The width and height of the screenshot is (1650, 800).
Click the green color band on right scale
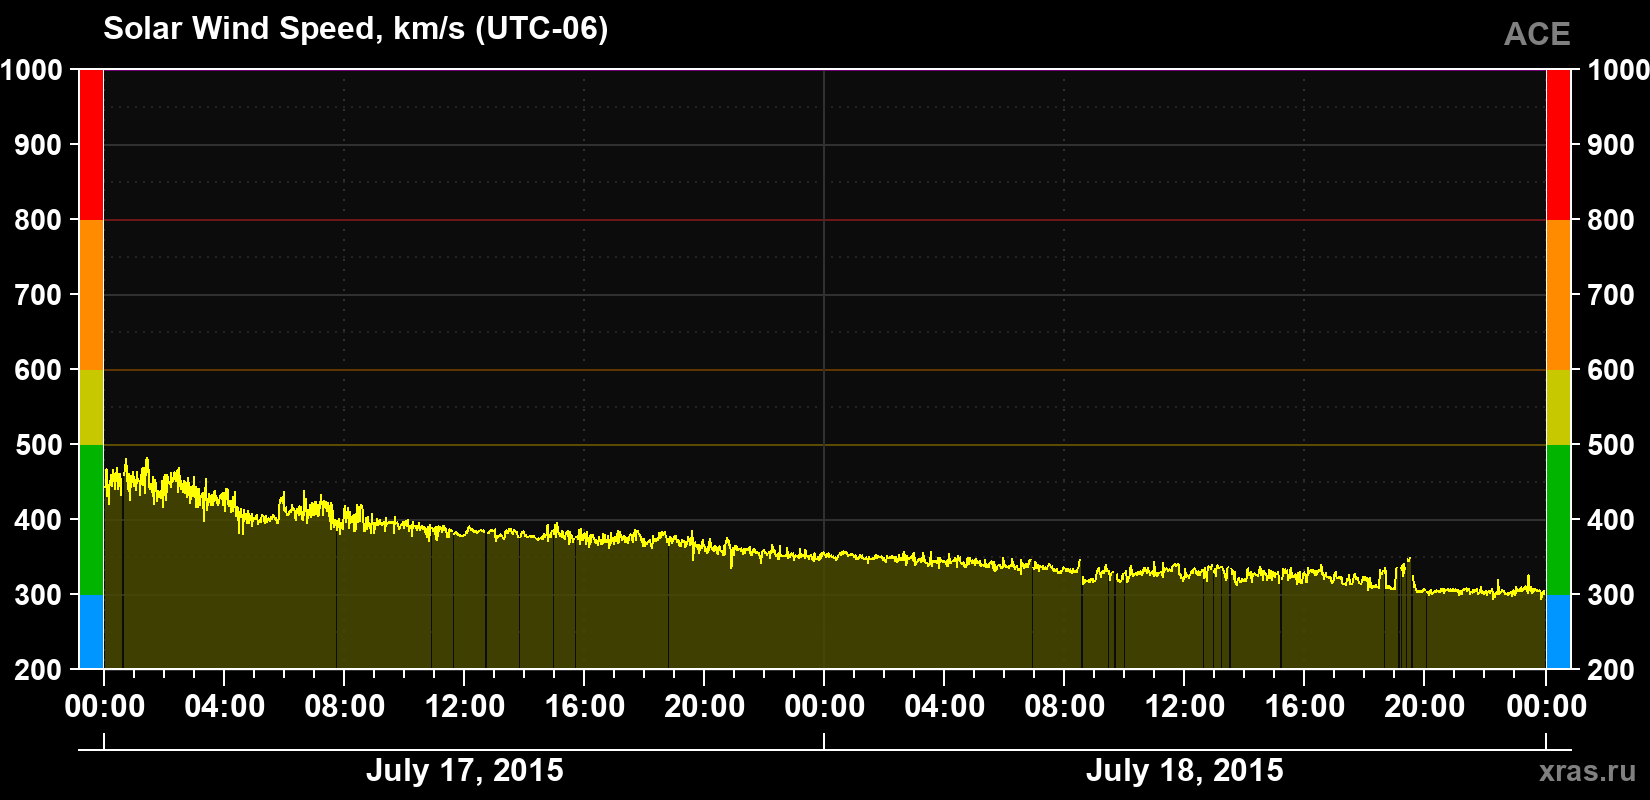coord(1558,520)
